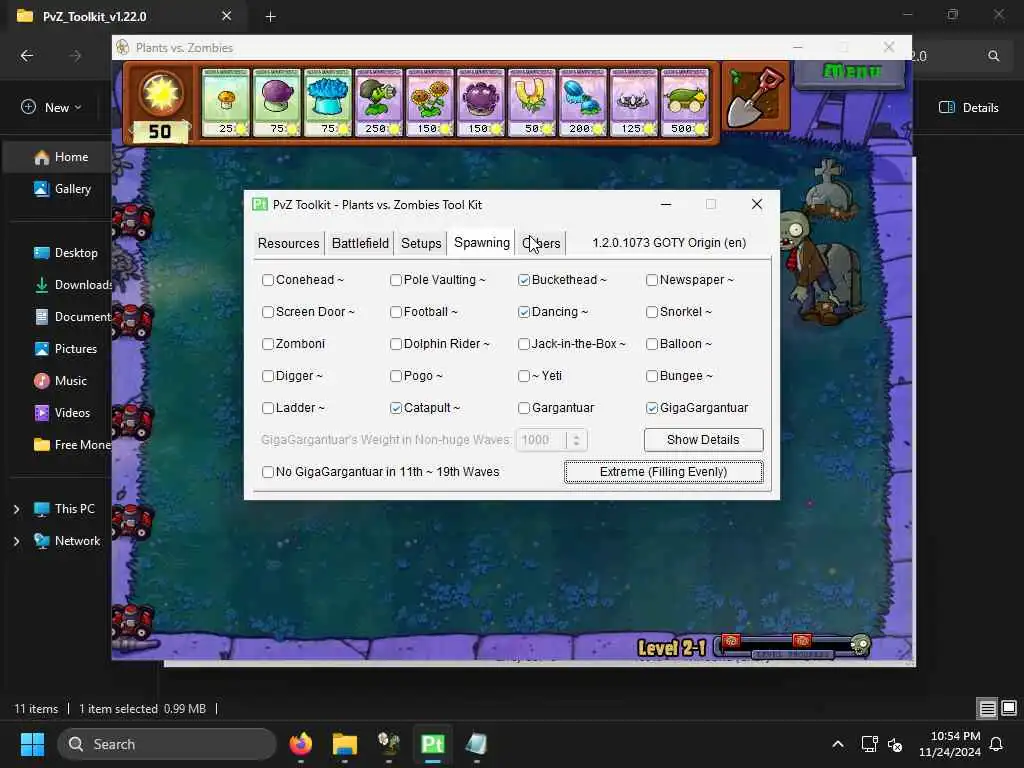
Task: Switch to the Setups tab
Action: pyautogui.click(x=421, y=243)
